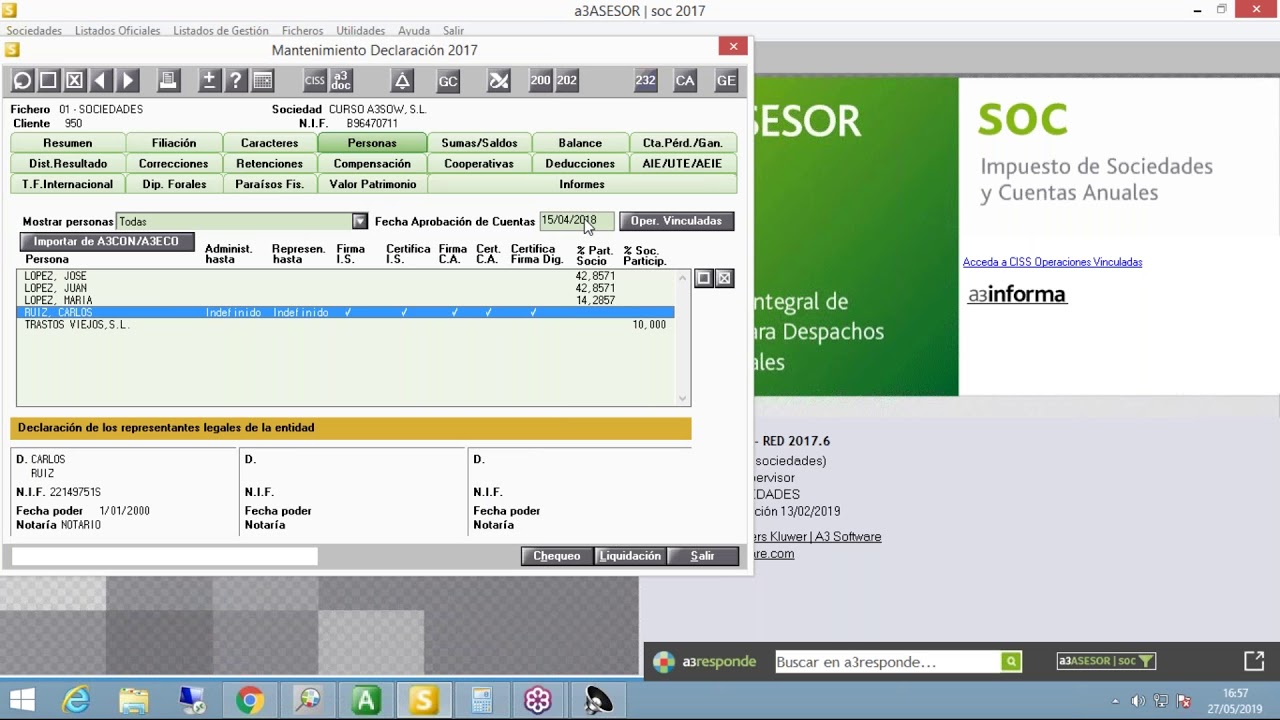Go to previous record with left arrow
This screenshot has height=720, width=1280.
[101, 81]
